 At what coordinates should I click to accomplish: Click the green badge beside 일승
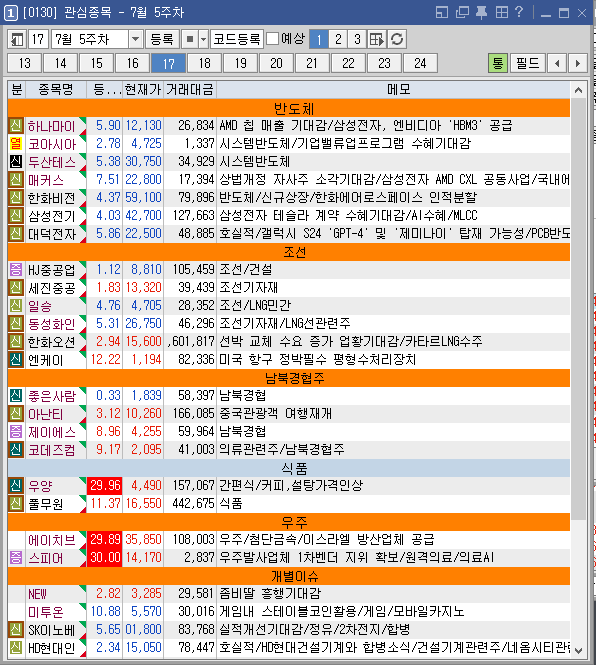[x=16, y=305]
